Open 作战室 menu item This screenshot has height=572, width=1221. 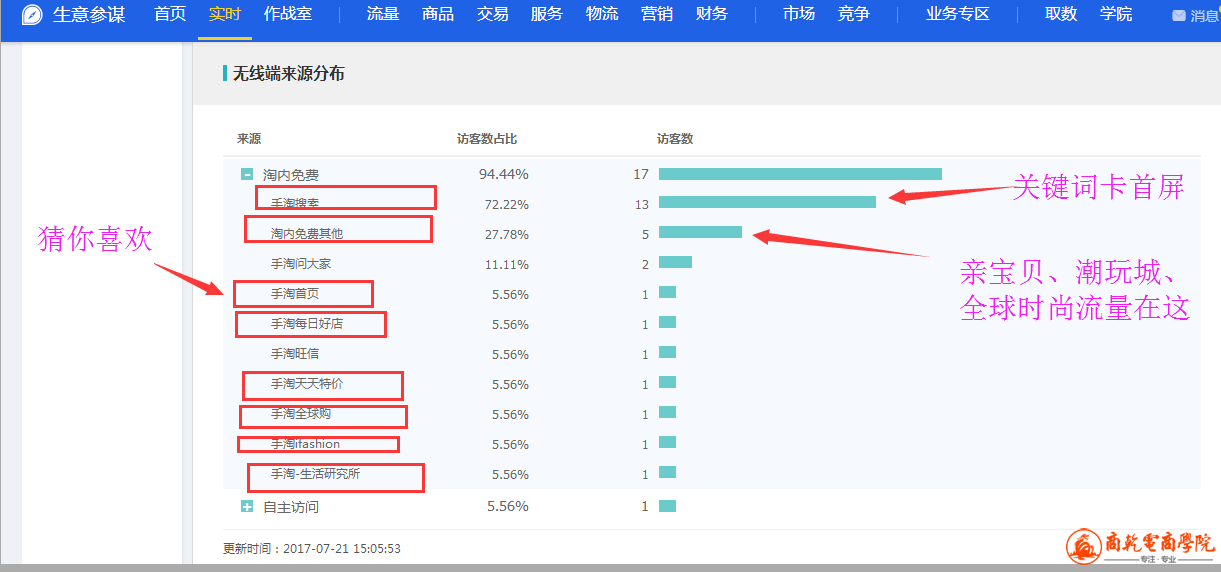point(288,14)
